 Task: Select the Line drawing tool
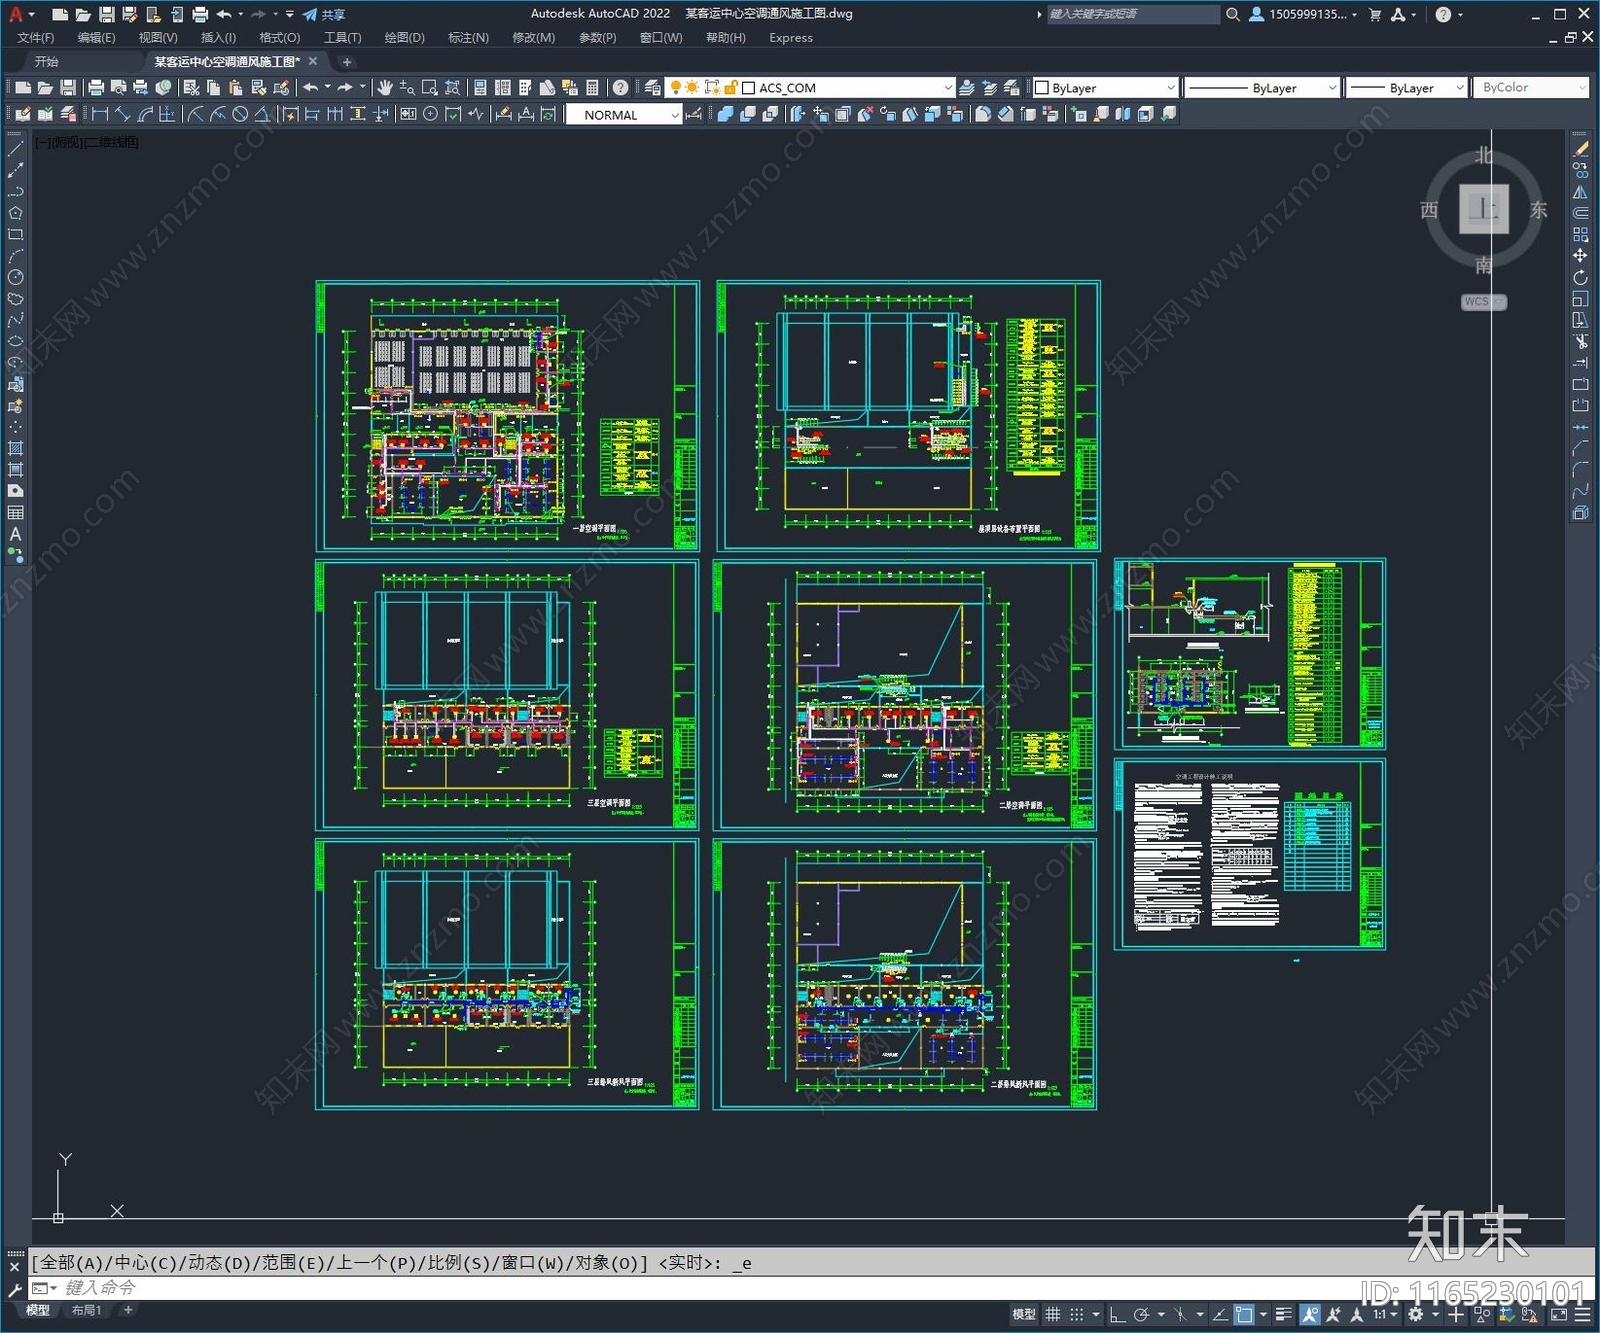pos(15,148)
